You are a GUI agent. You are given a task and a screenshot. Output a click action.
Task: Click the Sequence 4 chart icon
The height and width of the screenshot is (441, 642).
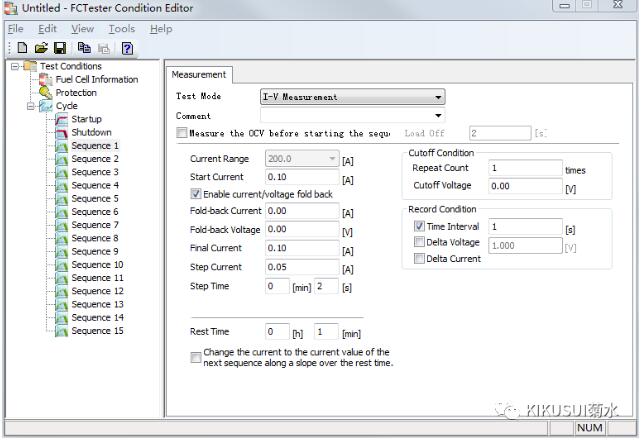pyautogui.click(x=61, y=185)
